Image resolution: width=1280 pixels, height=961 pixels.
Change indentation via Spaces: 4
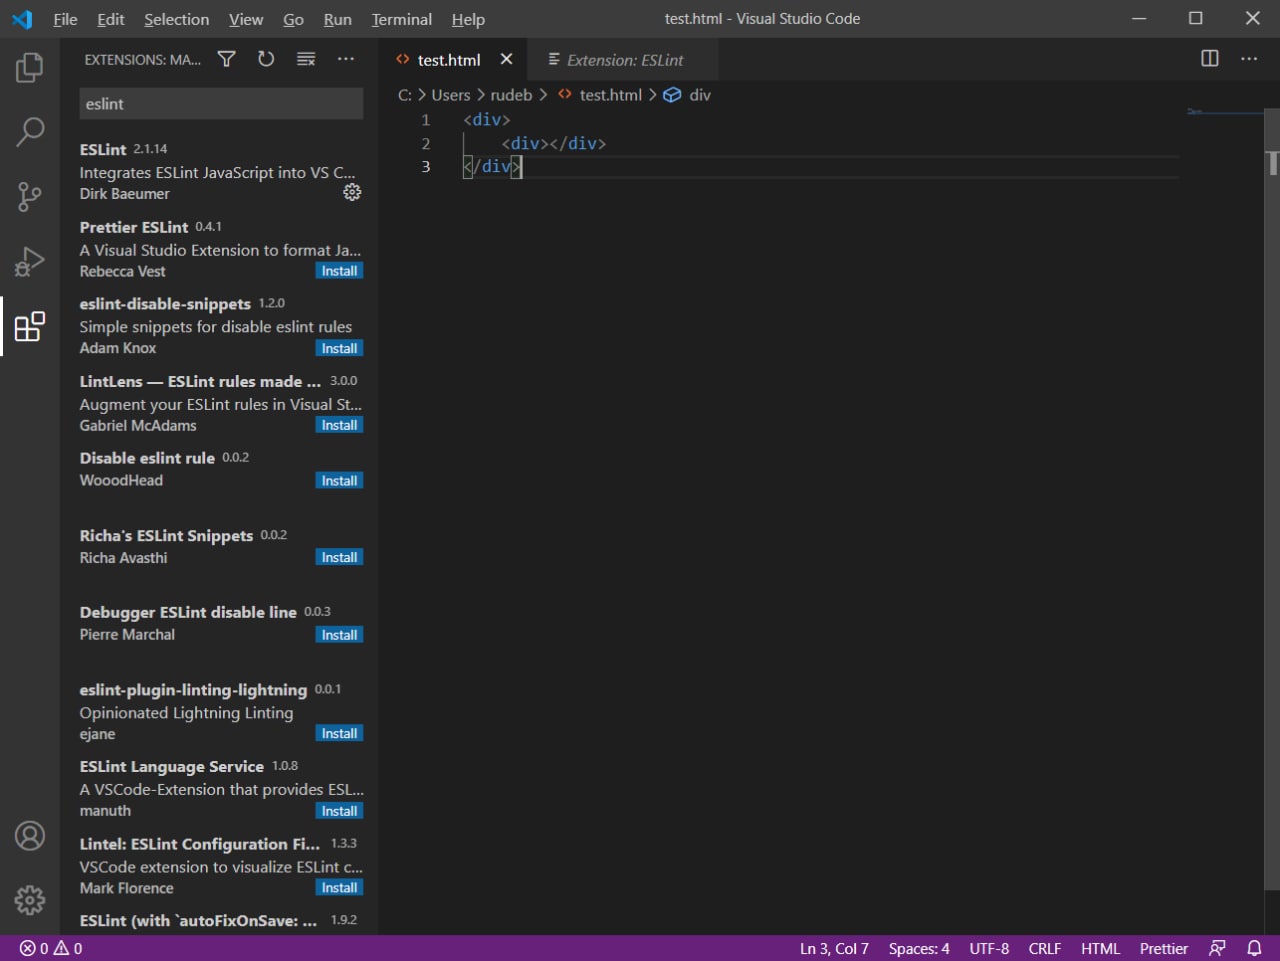(919, 948)
